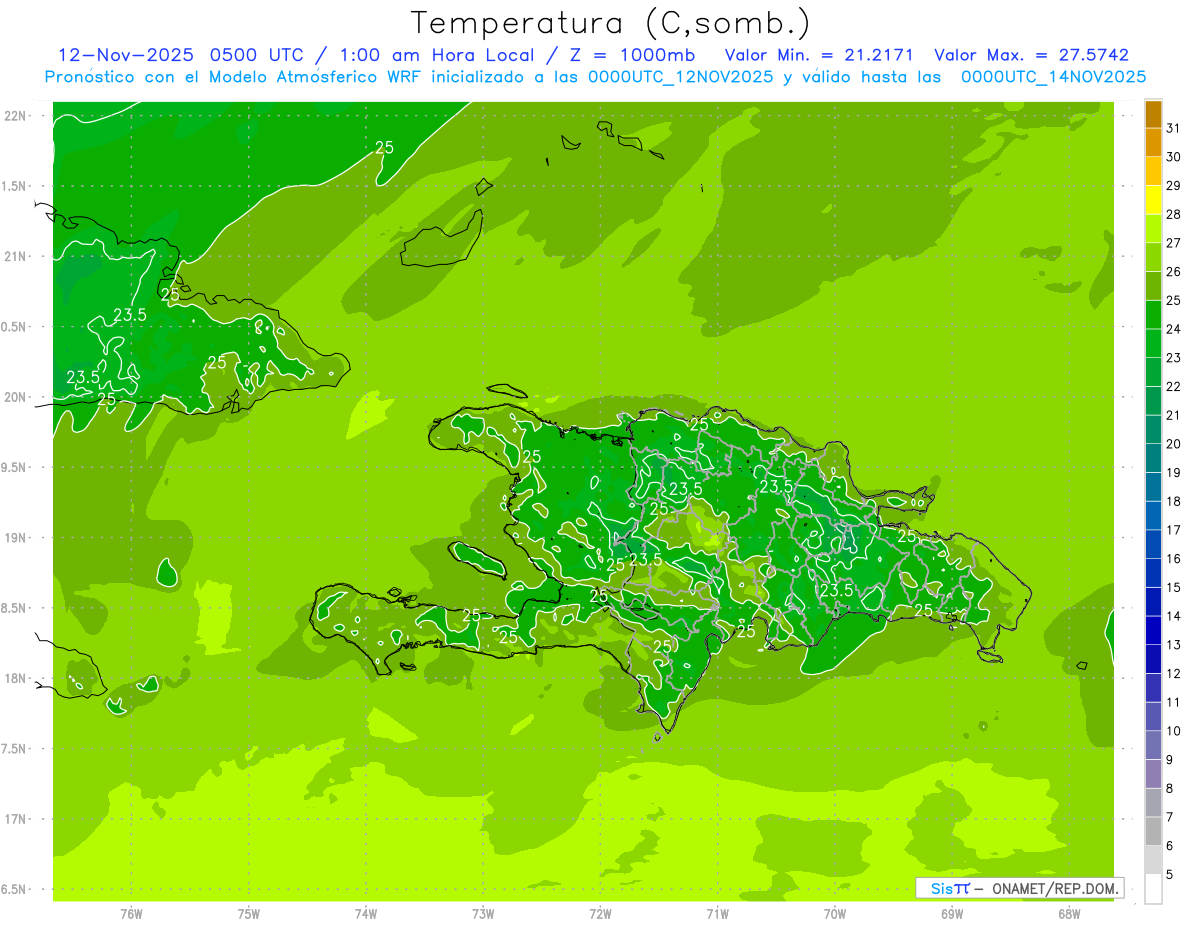Select the "12-Nov-2025 0500 UTC" date text
The height and width of the screenshot is (927, 1200).
(x=182, y=55)
